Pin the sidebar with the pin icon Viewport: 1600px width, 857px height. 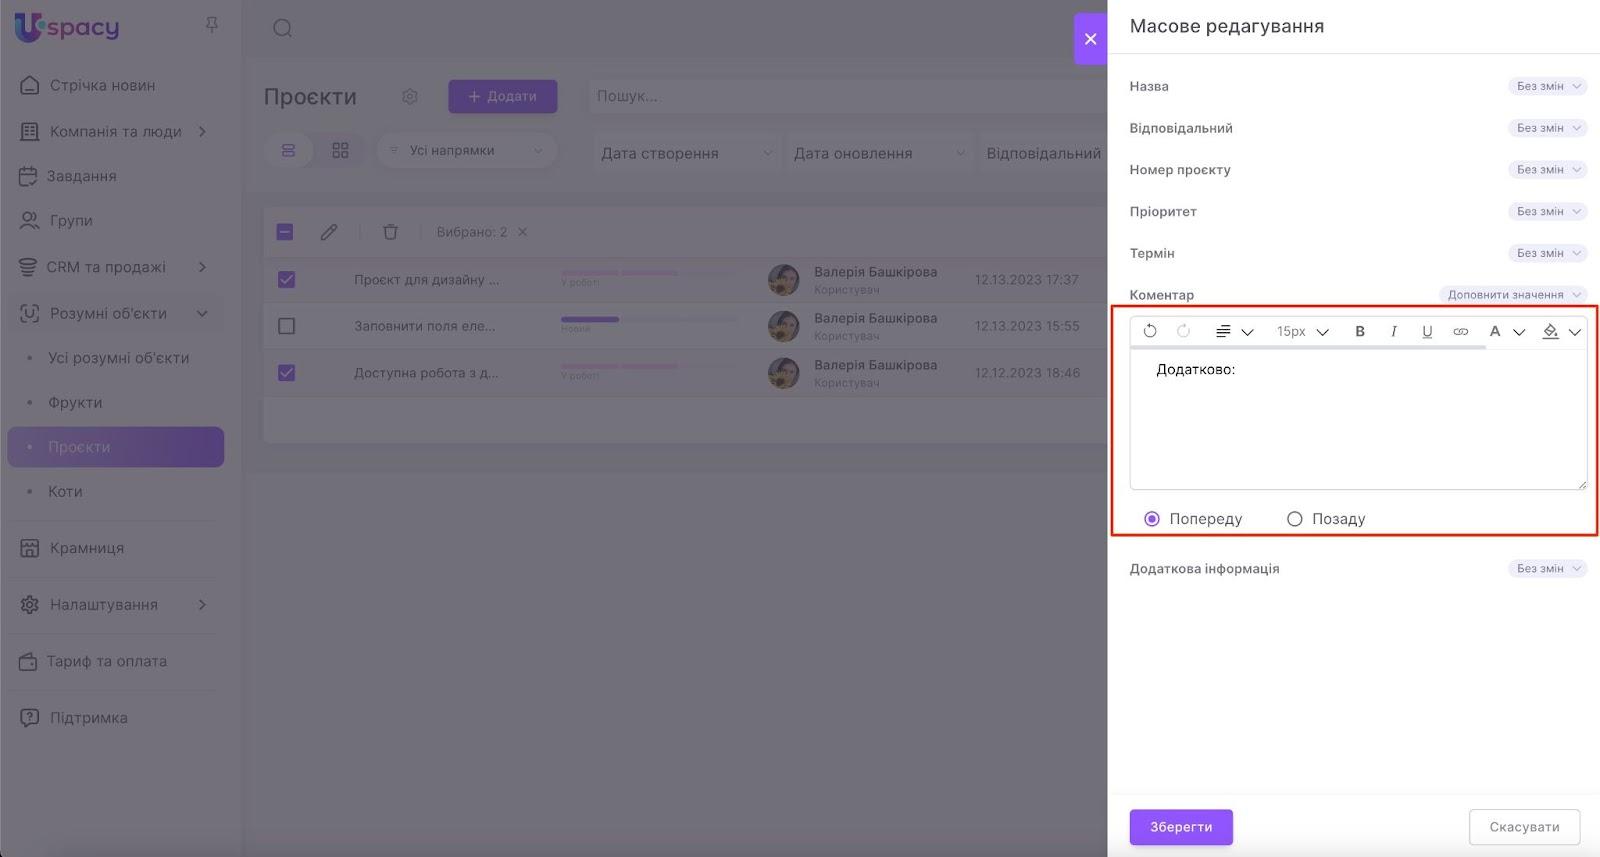click(x=212, y=25)
